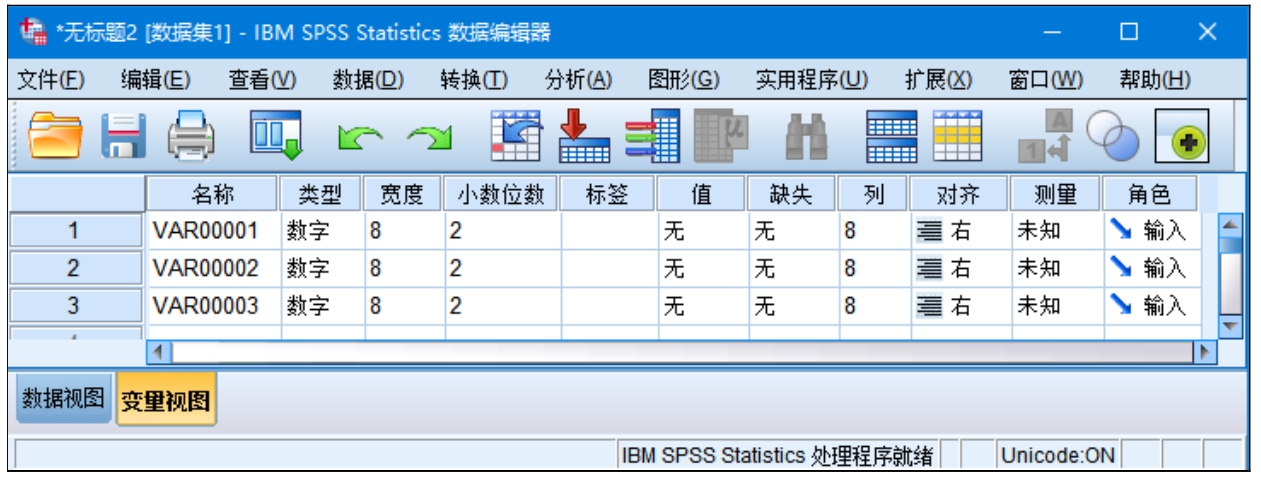
Task: Click the 标签 column header
Action: tap(609, 193)
